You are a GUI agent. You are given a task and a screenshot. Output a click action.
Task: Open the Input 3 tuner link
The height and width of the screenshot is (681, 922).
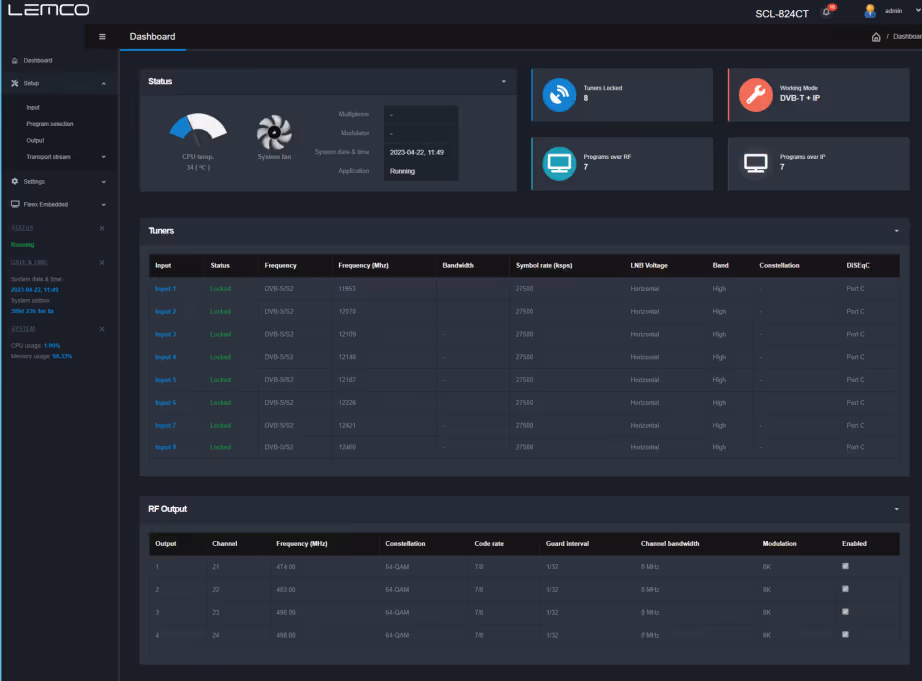pos(165,334)
